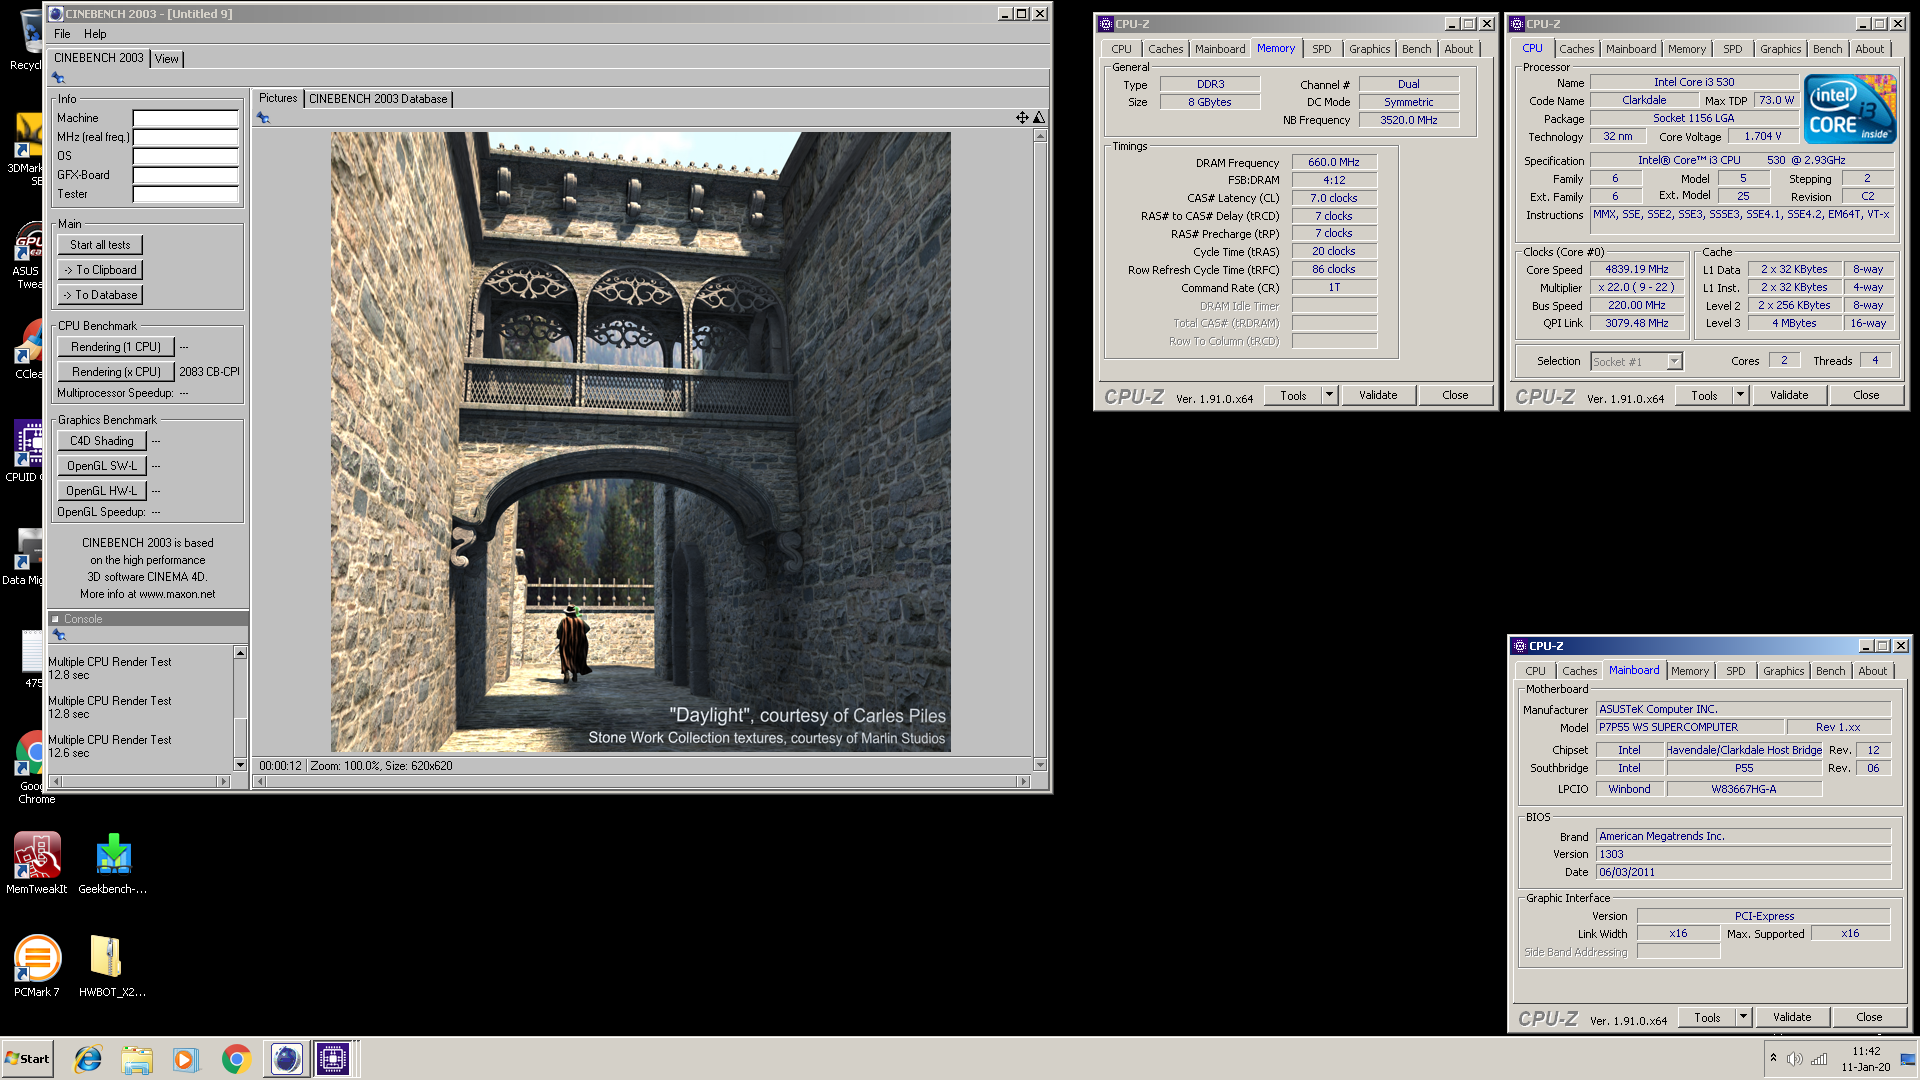Show hidden tray icons arrow
The image size is (1920, 1080).
pyautogui.click(x=1773, y=1058)
